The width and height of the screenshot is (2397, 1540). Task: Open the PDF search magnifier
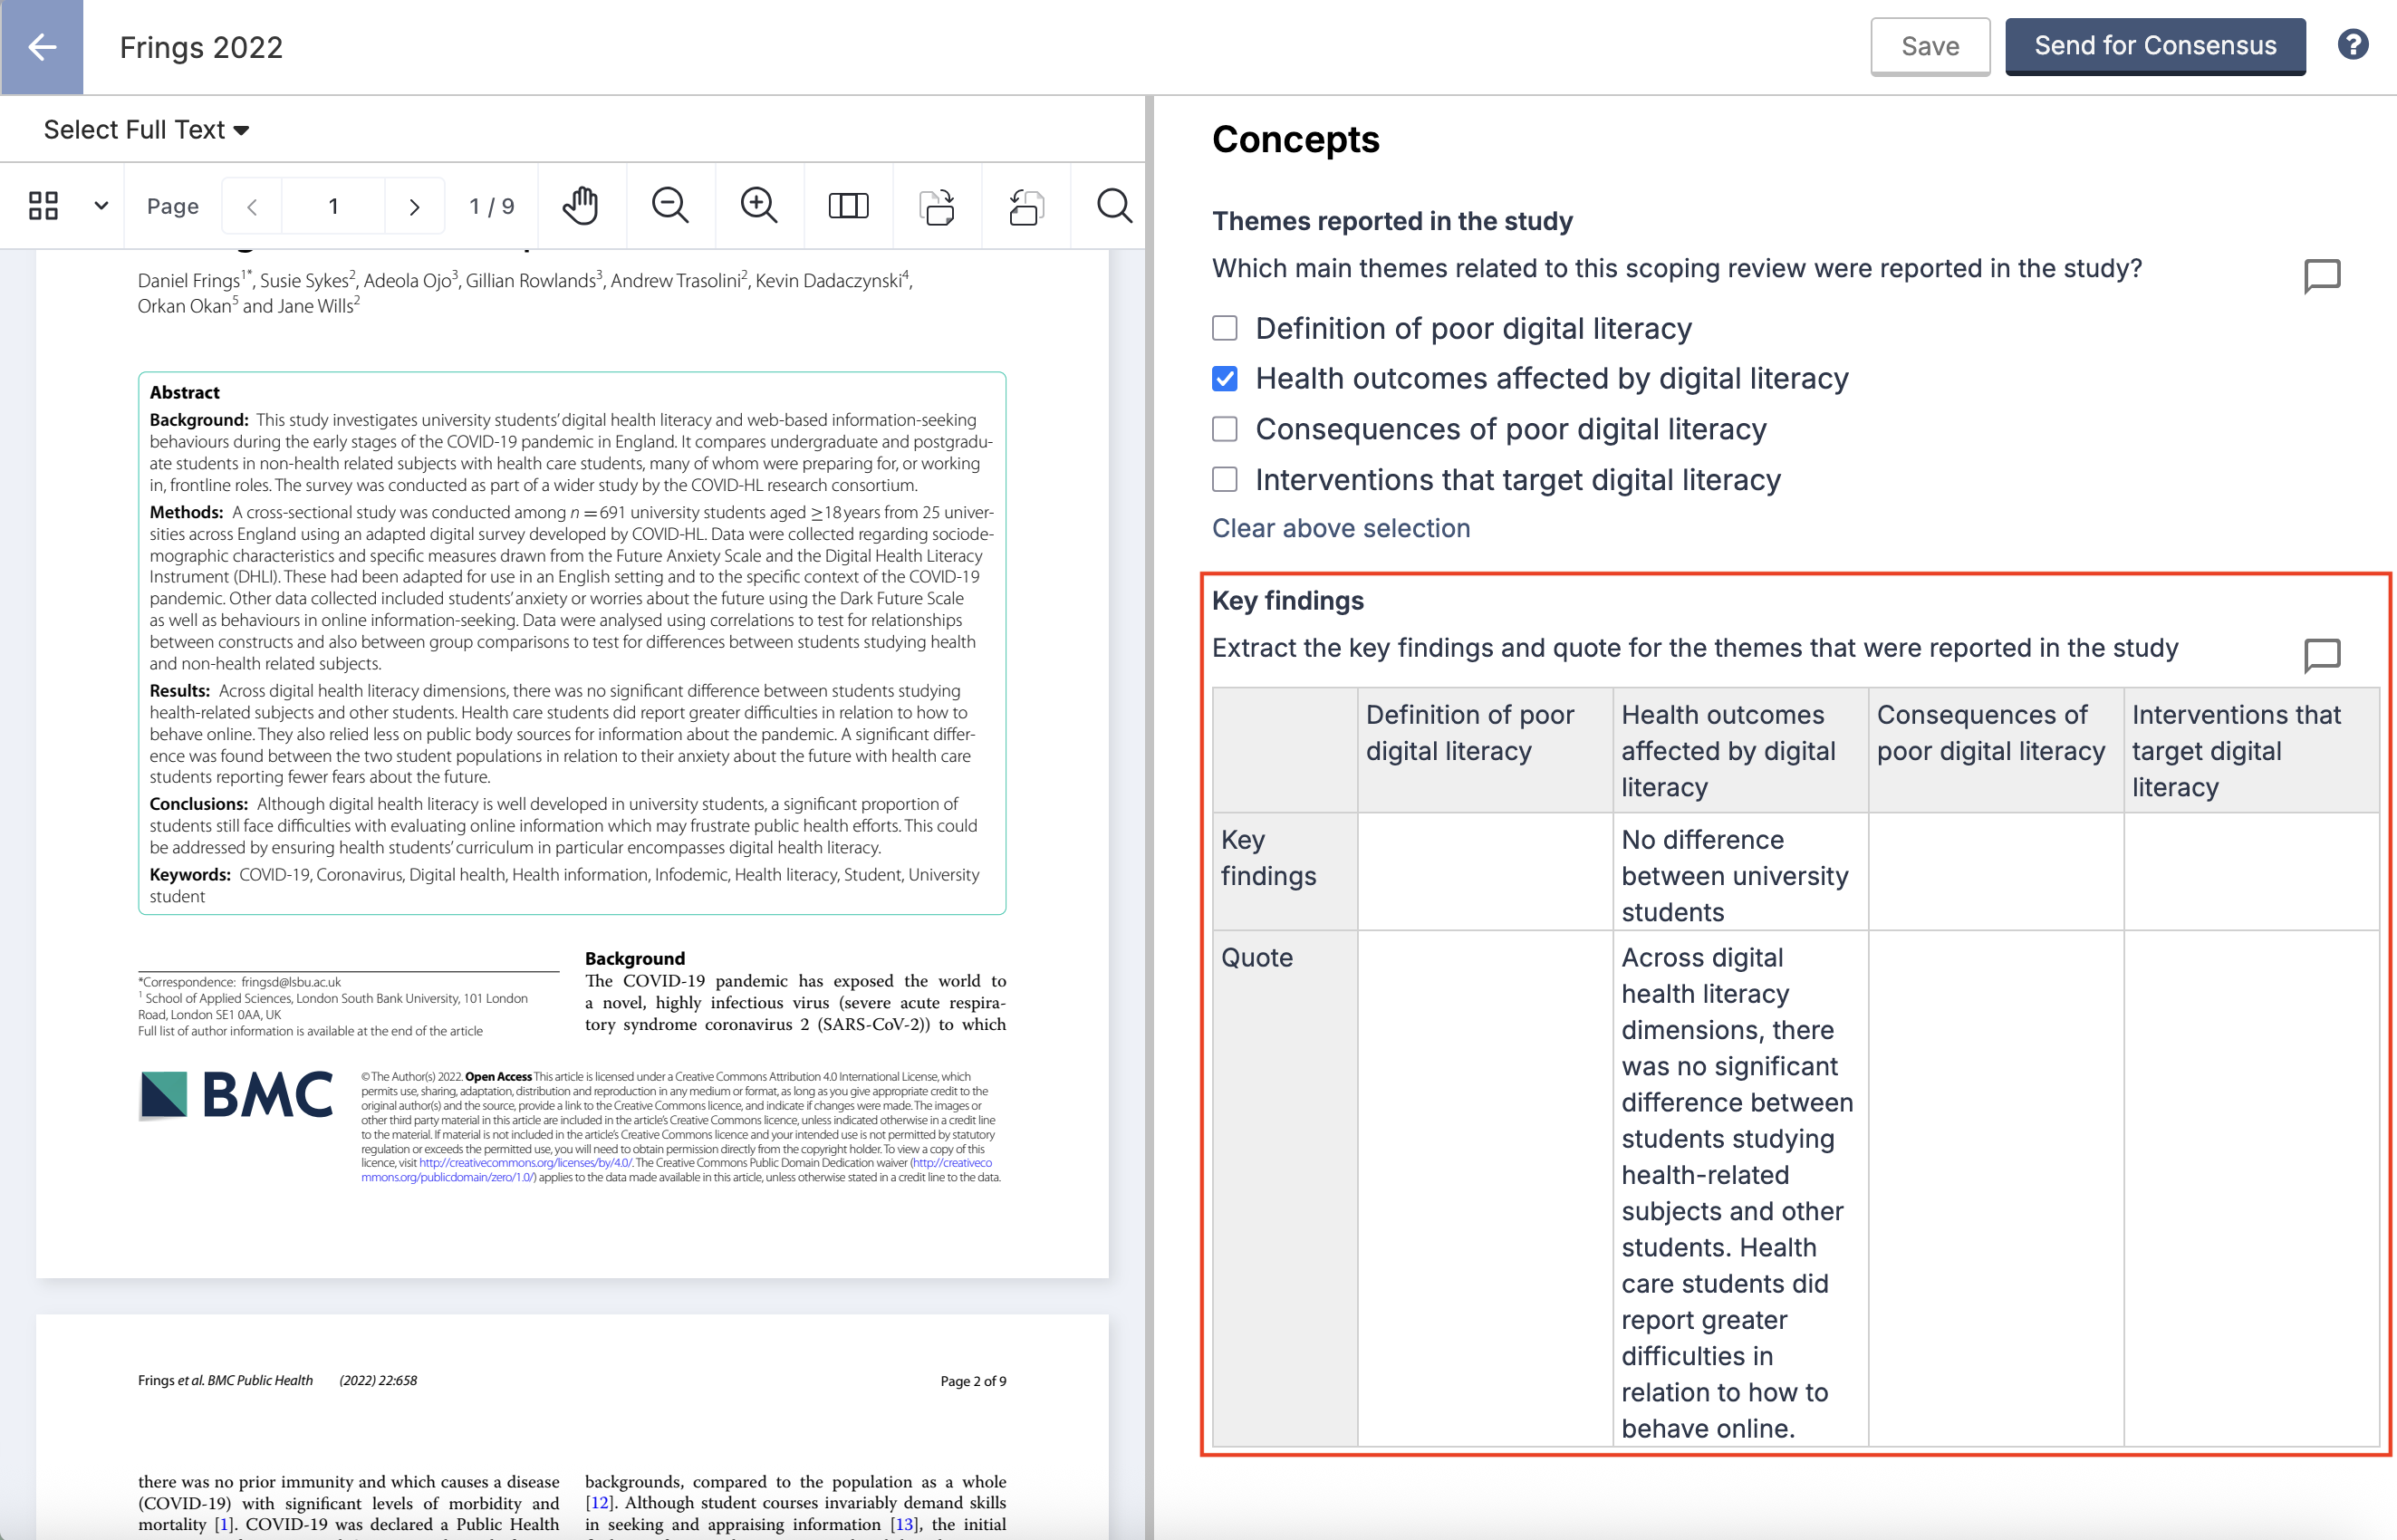point(1114,206)
